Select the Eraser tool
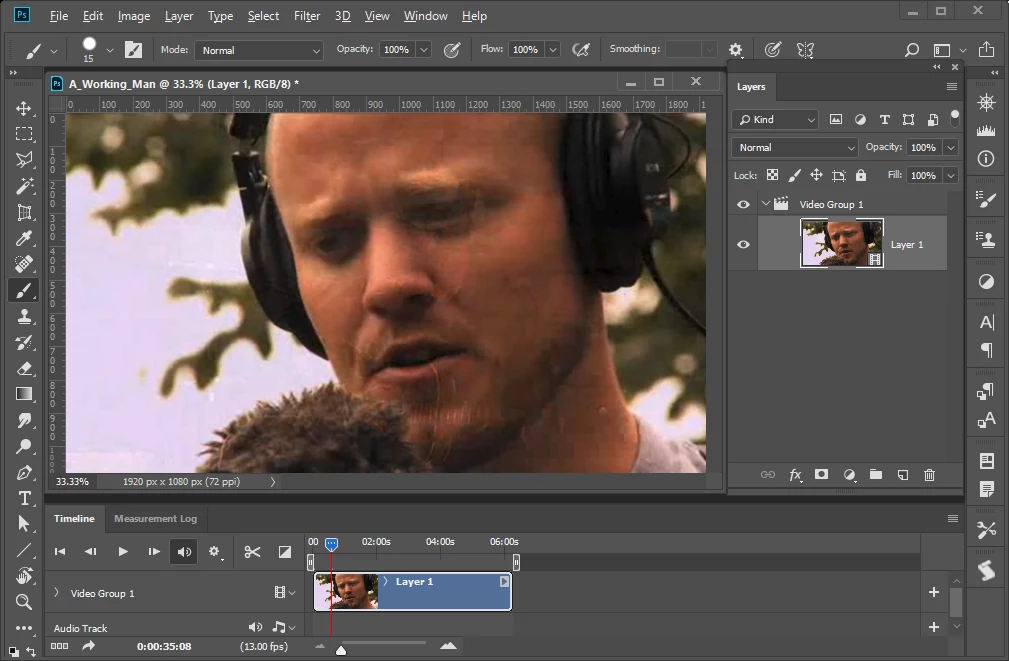 [24, 368]
